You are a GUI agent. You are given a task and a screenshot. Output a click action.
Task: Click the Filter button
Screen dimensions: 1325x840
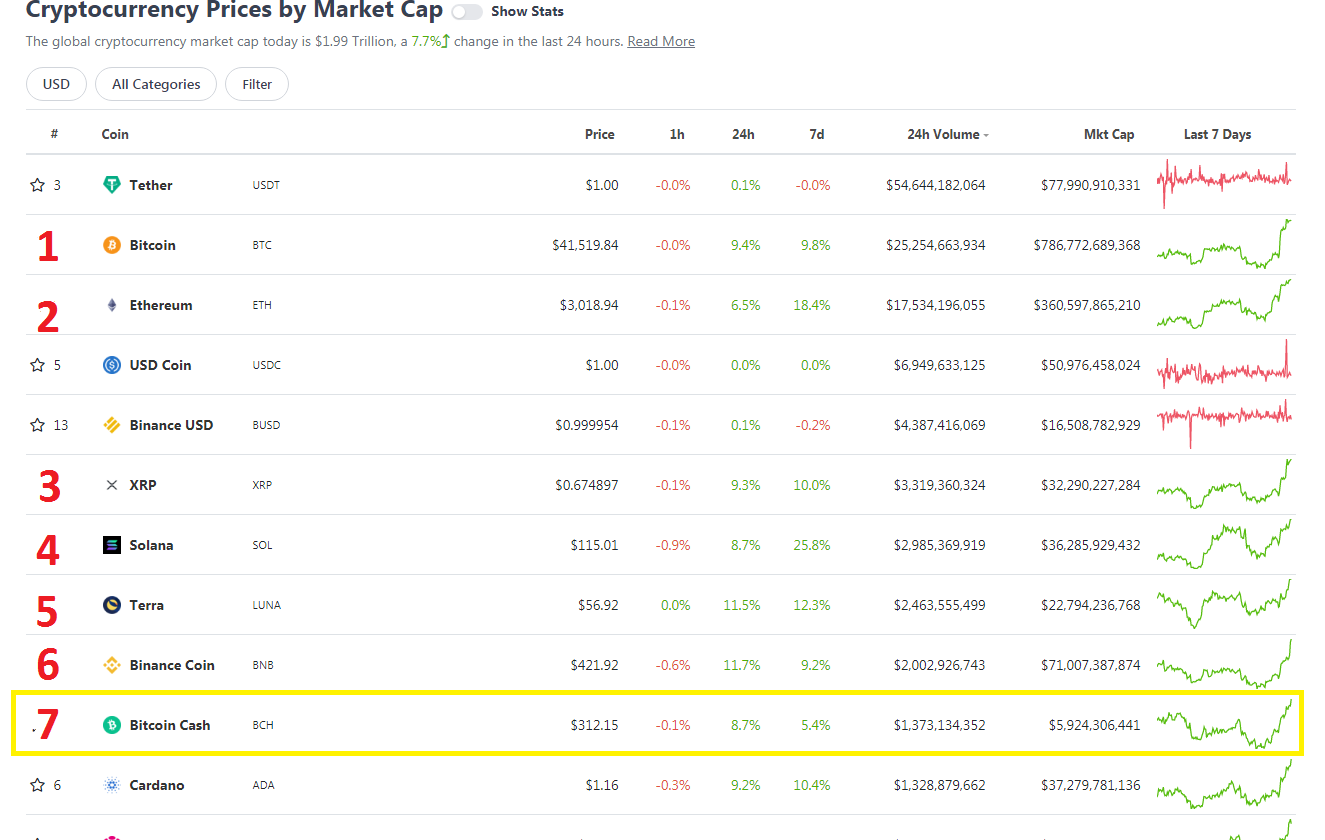click(x=257, y=84)
